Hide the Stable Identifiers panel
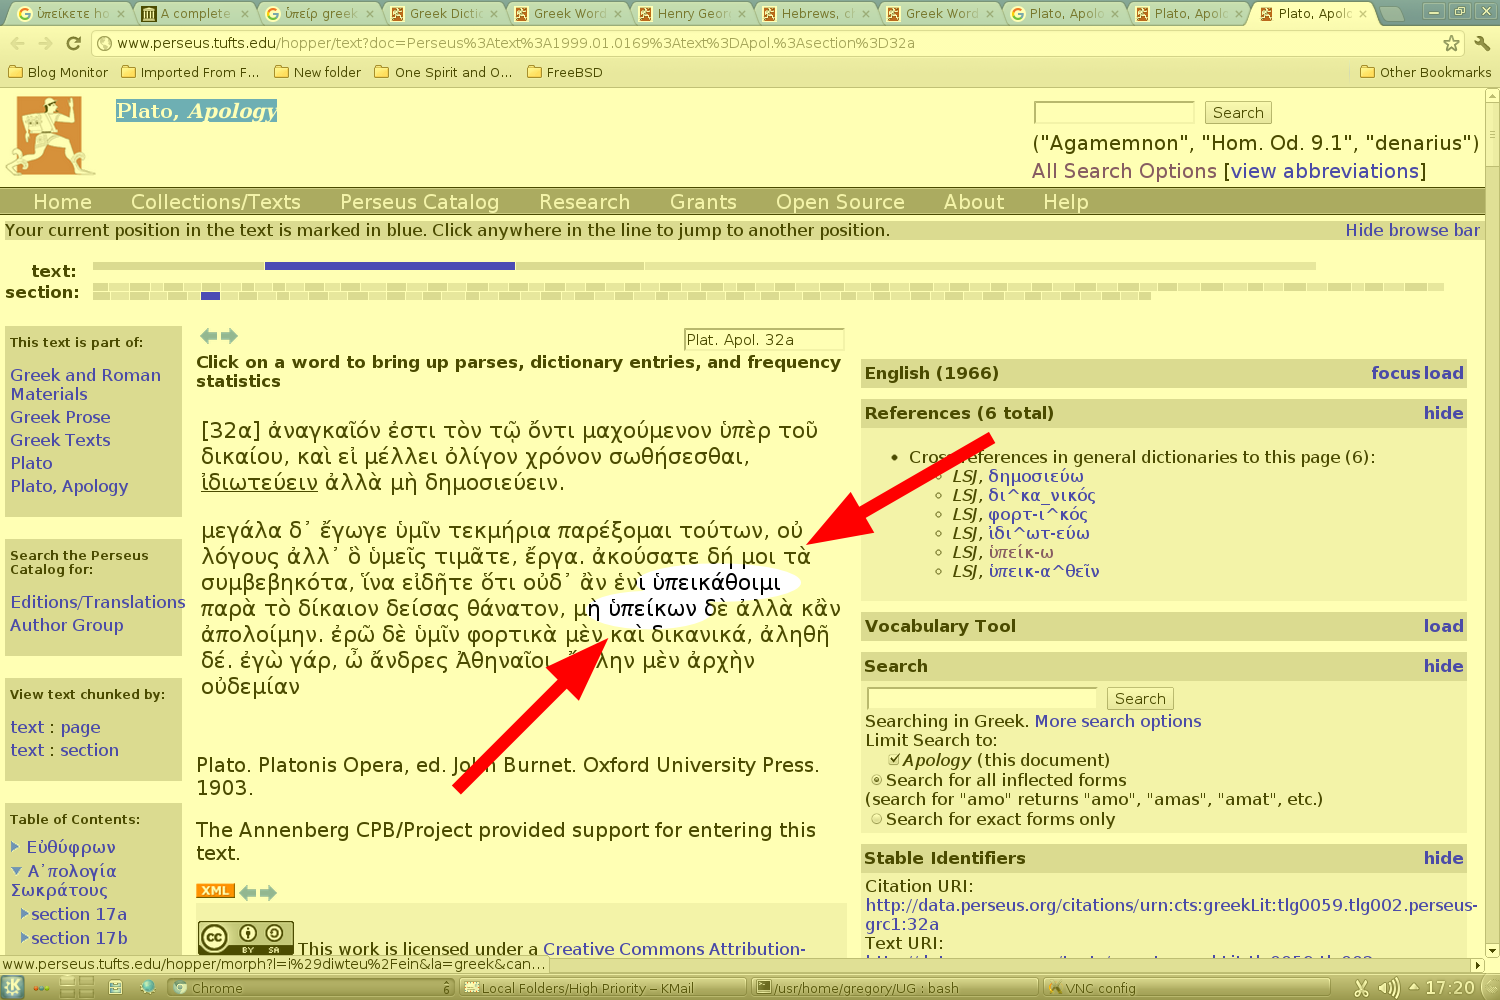 1443,858
